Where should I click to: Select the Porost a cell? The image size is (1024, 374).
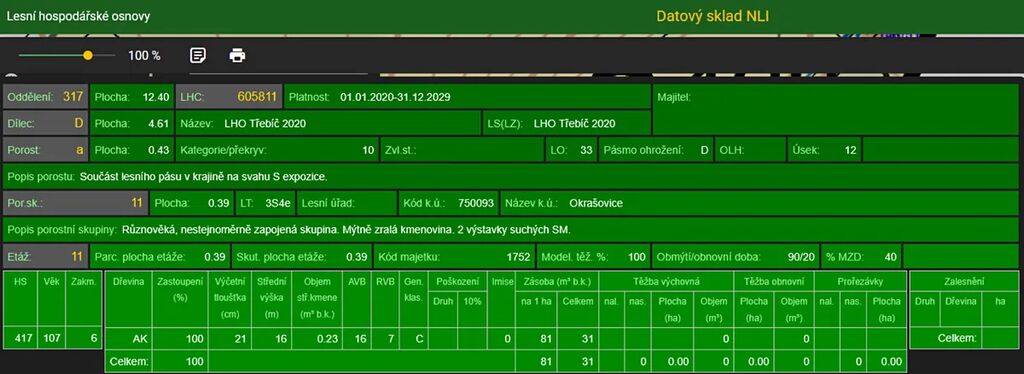[x=45, y=149]
